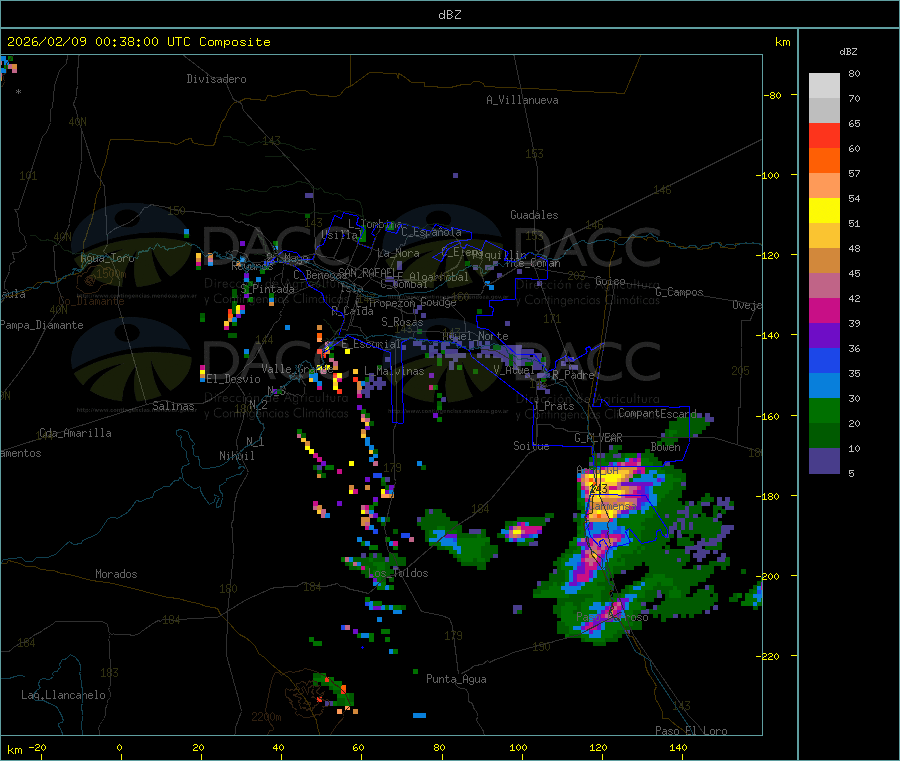Click the J_Prats map label
Viewport: 900px width, 761px height.
(x=553, y=406)
